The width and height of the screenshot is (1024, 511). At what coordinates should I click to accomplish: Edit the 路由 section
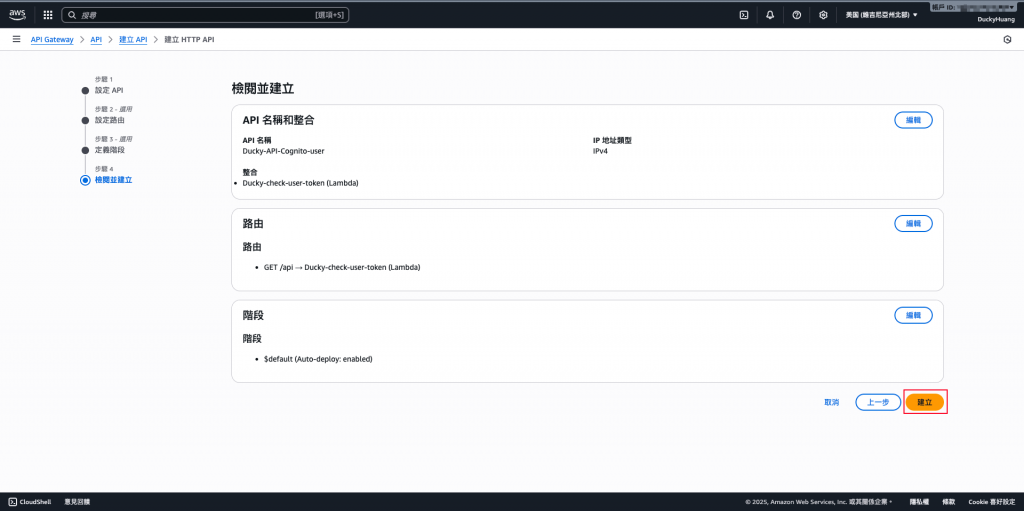[x=913, y=223]
